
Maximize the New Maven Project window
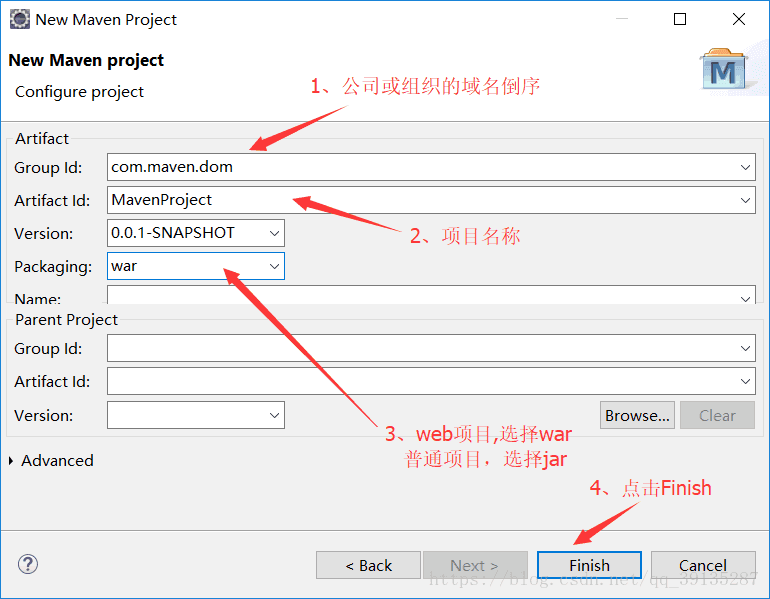(x=680, y=19)
